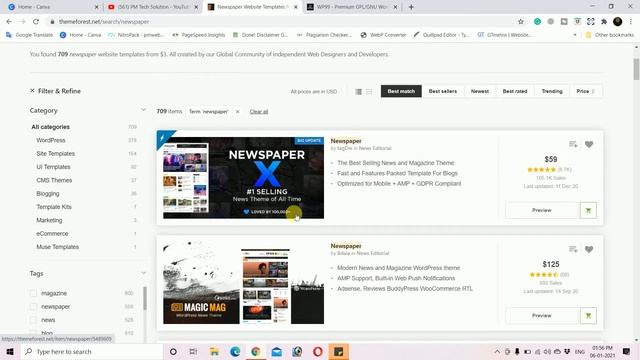This screenshot has width=640, height=360.
Task: Sort results by Newest
Action: (x=480, y=91)
